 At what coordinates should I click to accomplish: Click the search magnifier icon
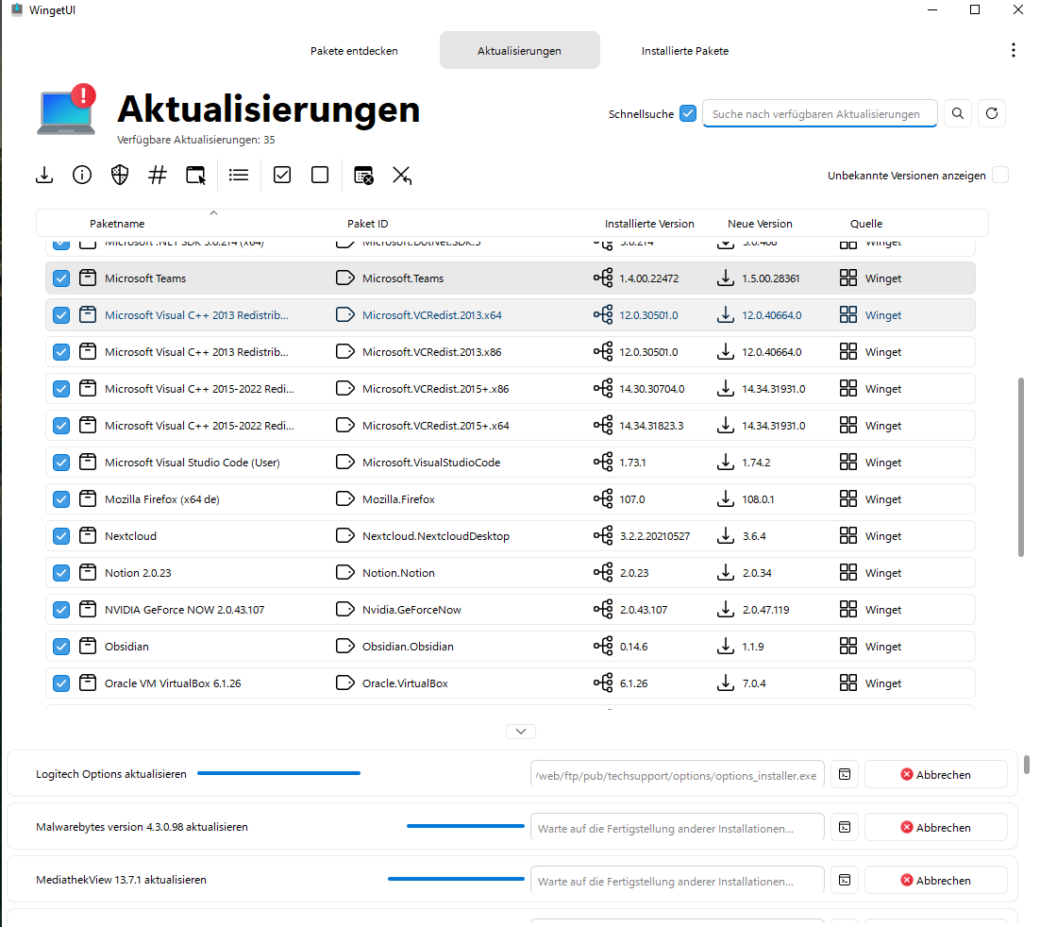click(x=957, y=113)
